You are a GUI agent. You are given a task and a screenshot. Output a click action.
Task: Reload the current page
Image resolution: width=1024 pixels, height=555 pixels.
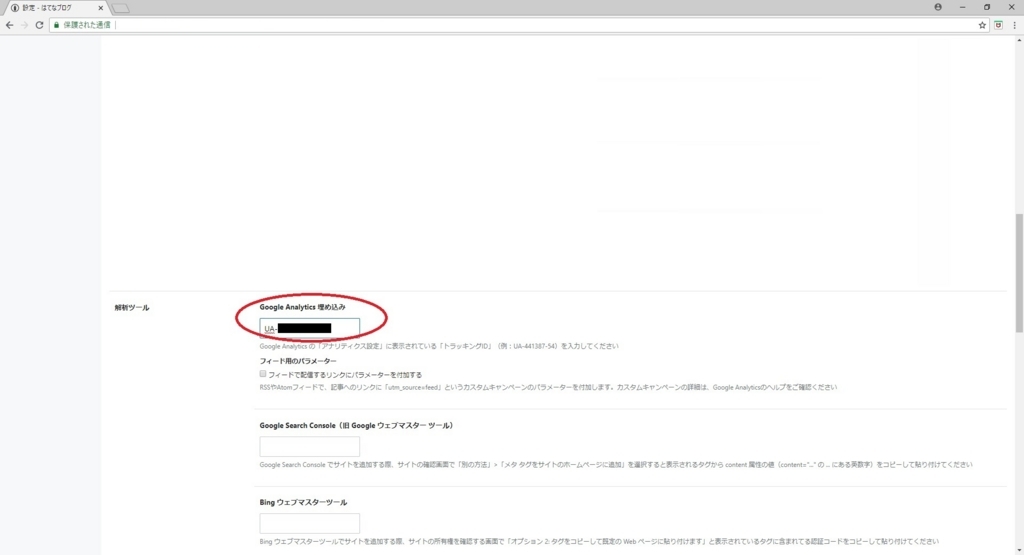(39, 25)
